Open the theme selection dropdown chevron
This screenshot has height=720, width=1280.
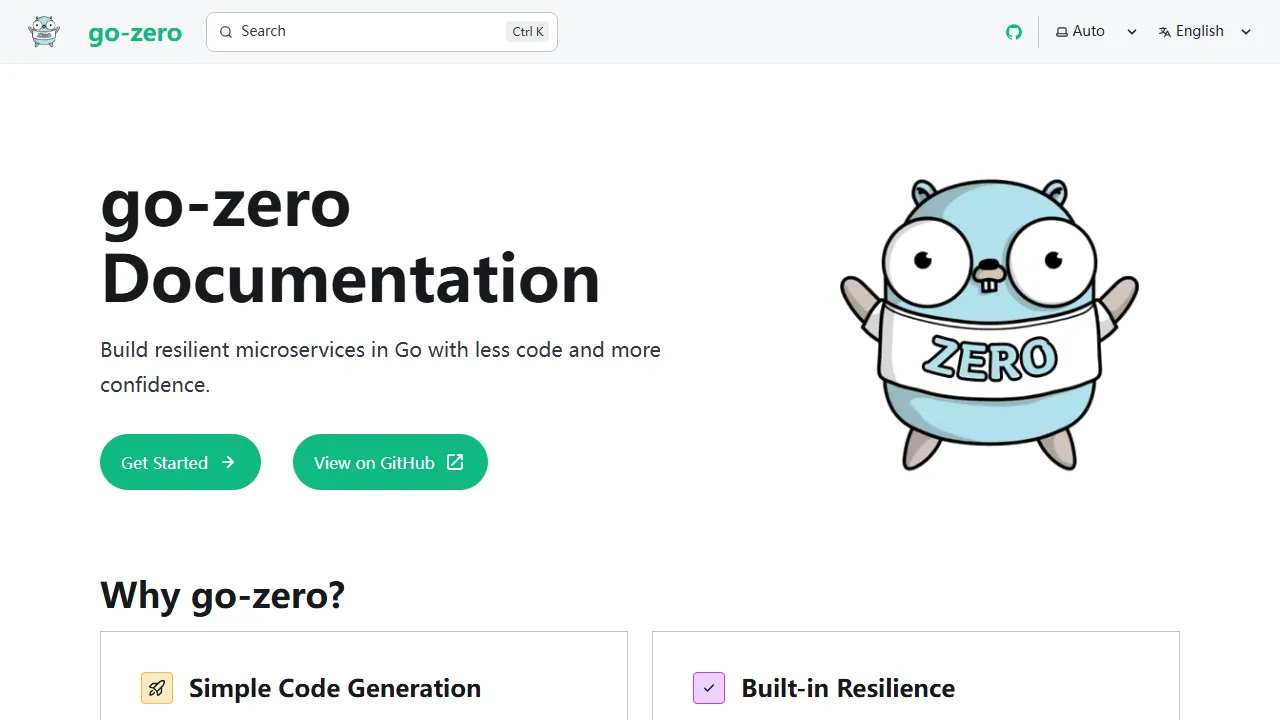(1131, 31)
